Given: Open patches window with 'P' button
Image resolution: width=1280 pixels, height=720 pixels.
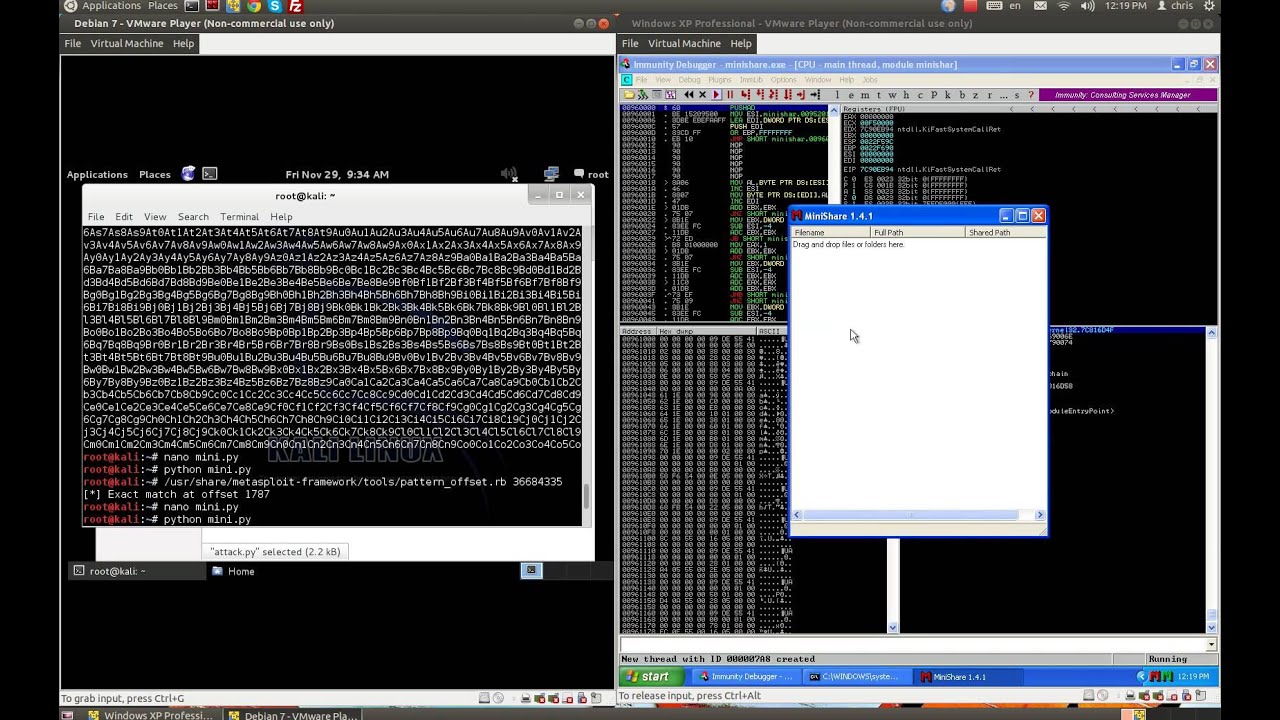Looking at the screenshot, I should pyautogui.click(x=934, y=95).
